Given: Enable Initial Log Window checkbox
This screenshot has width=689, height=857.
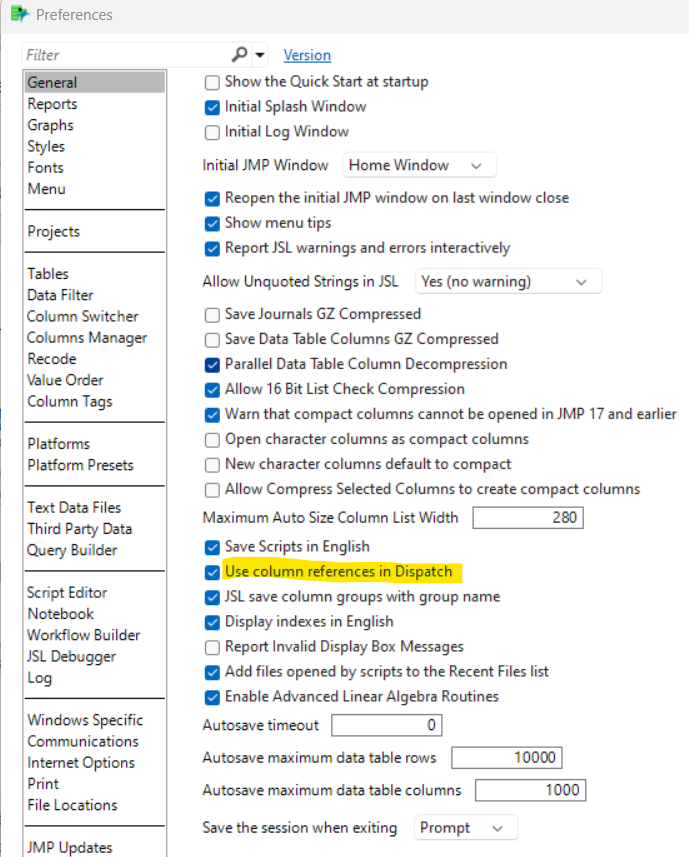Looking at the screenshot, I should click(x=212, y=133).
